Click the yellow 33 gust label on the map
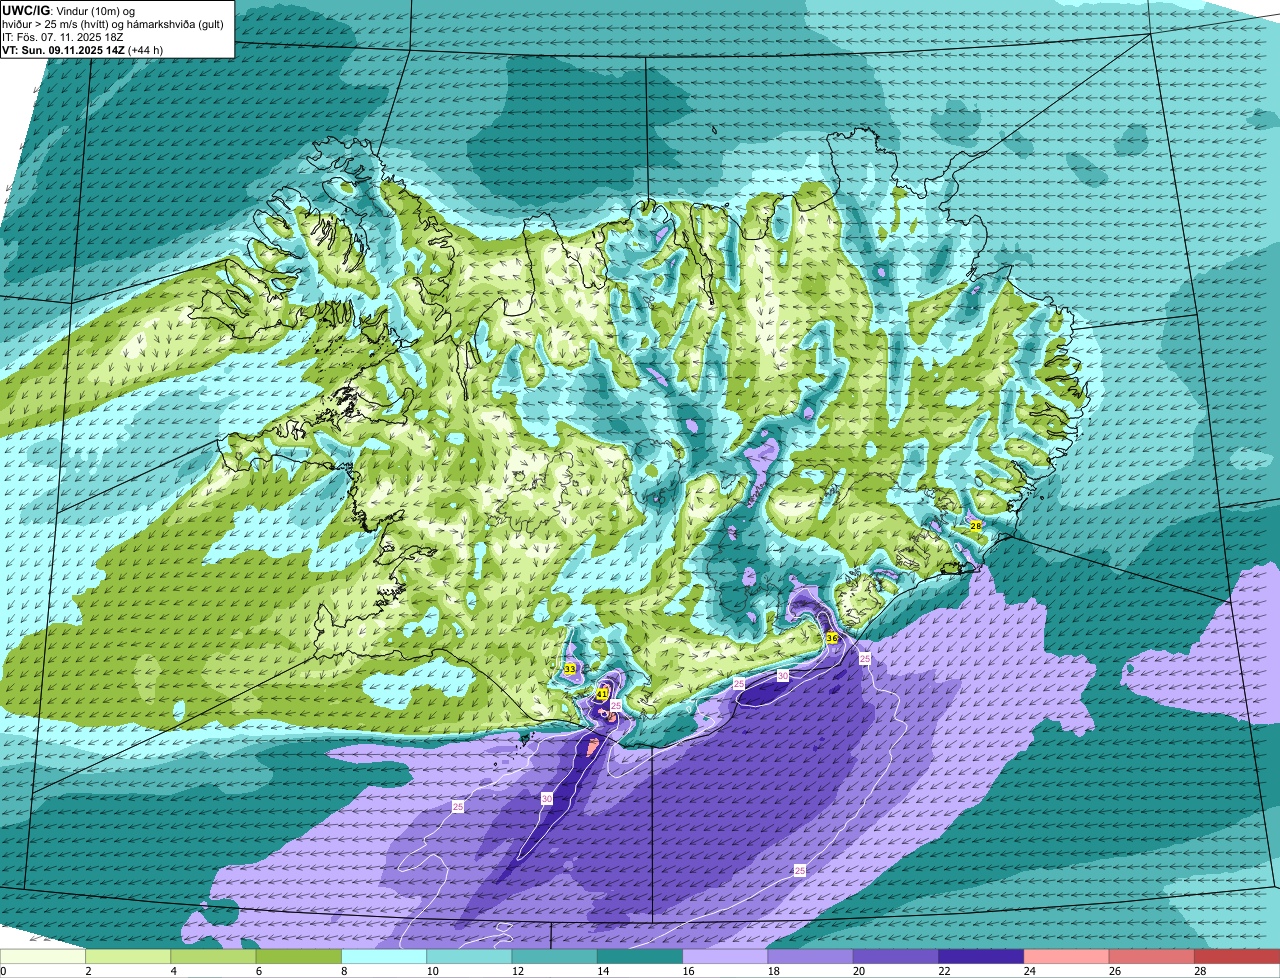1280x978 pixels. (x=570, y=669)
